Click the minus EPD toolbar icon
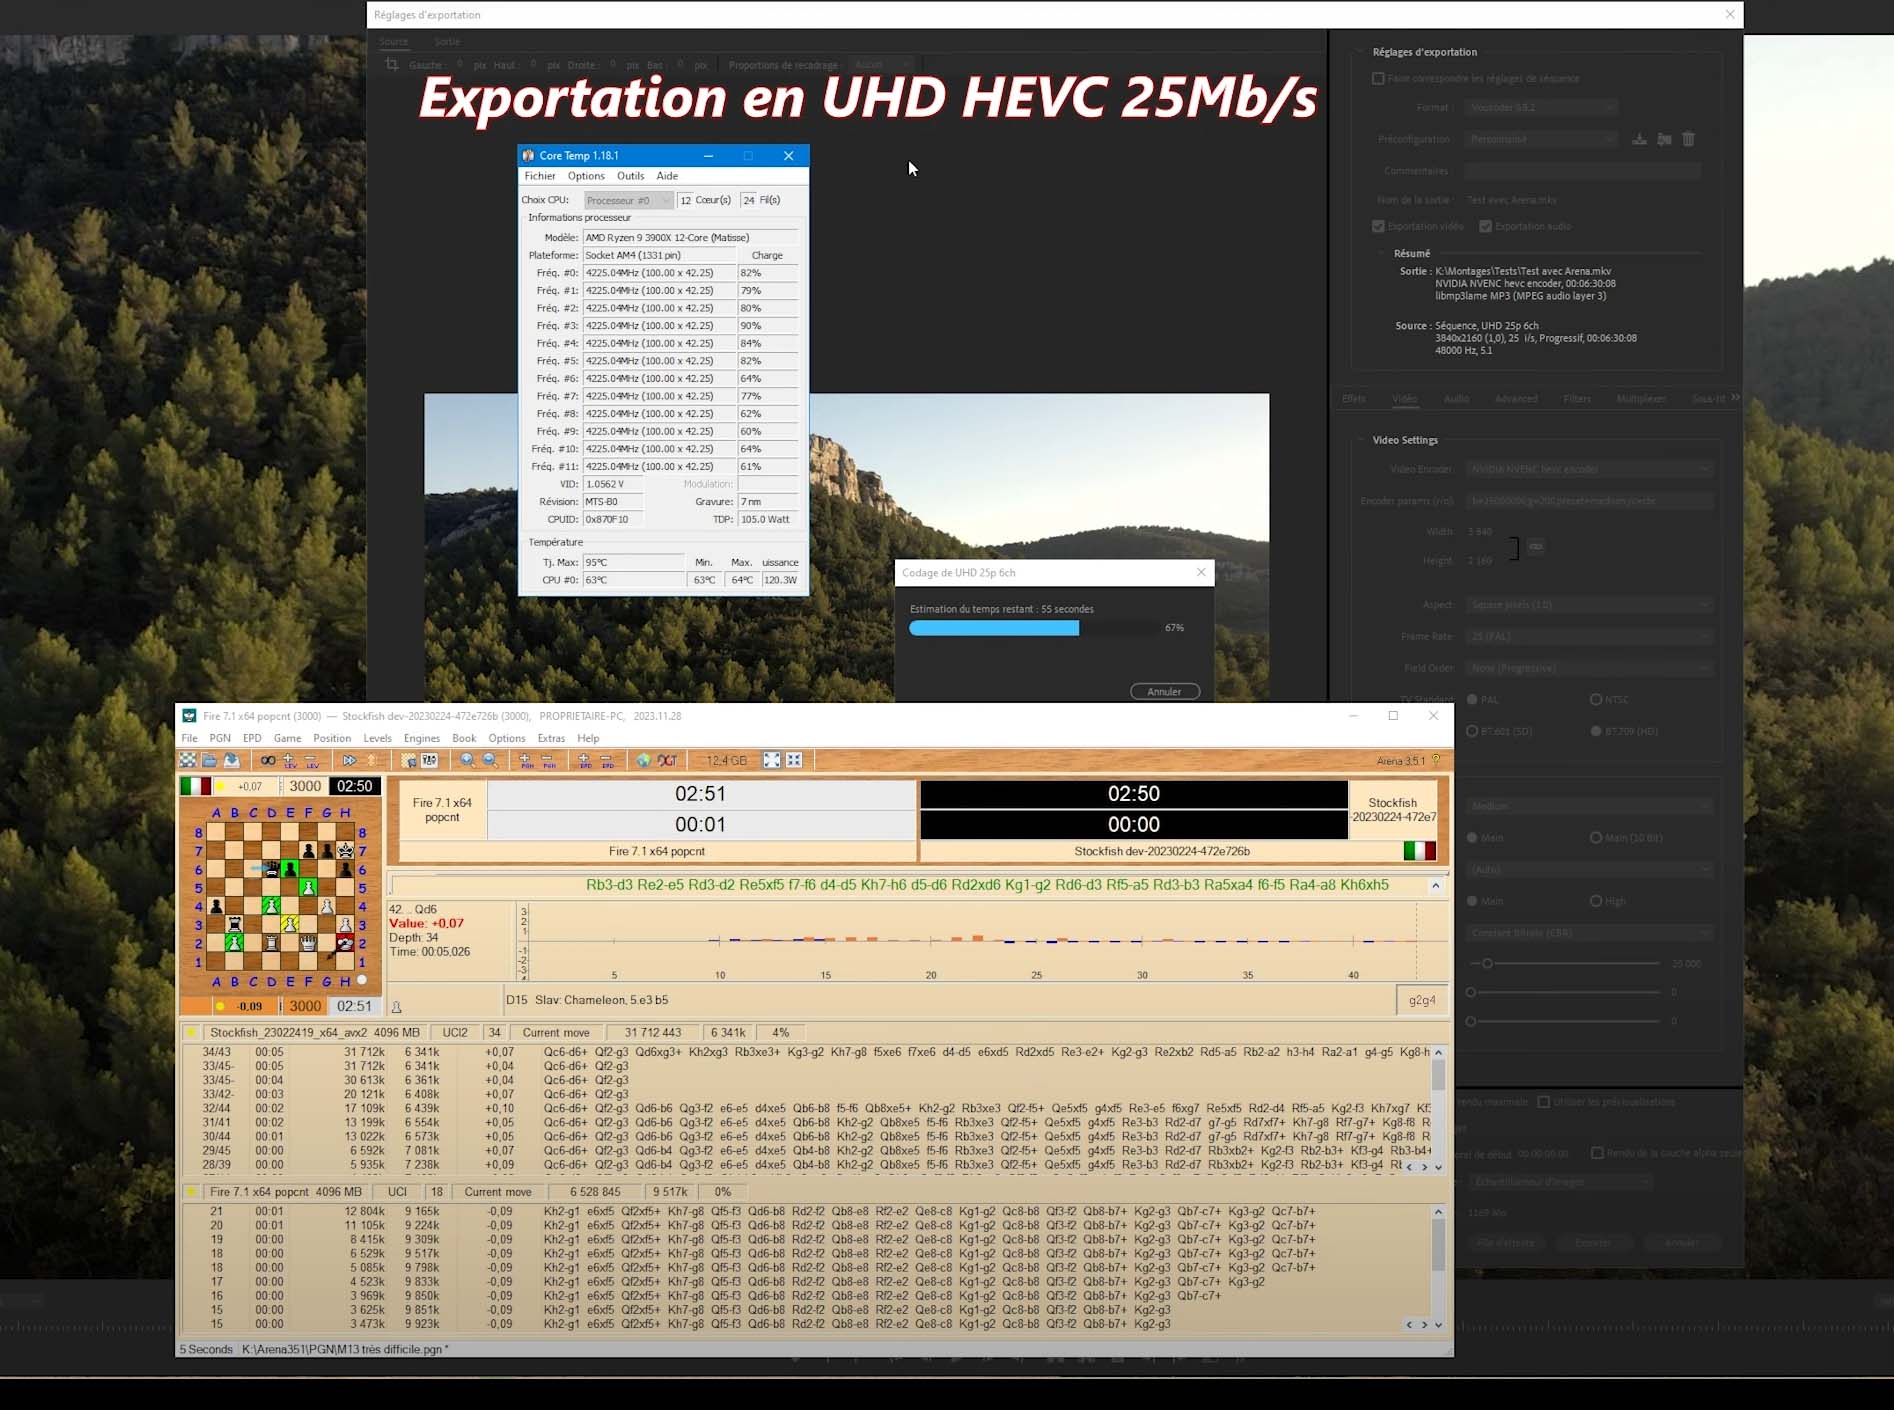Screen dimensions: 1894x1410 (x=607, y=760)
